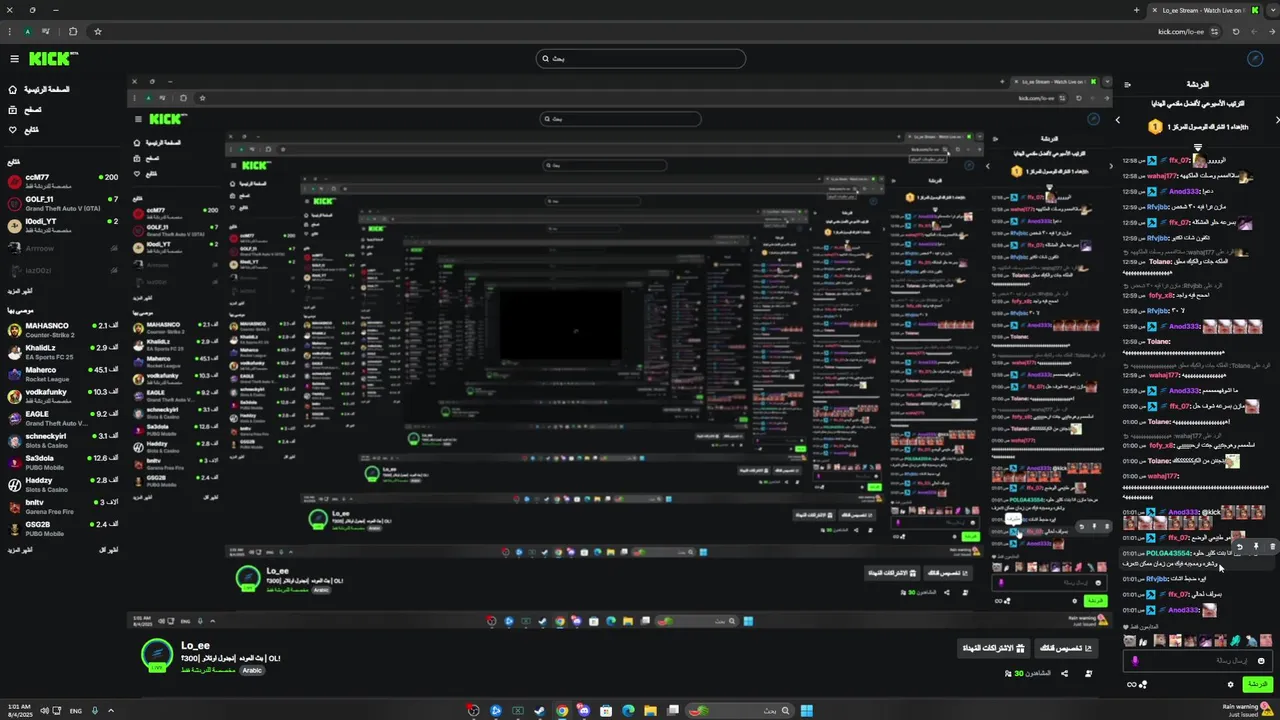Screen dimensions: 1280x720
Task: Open recommended channel GSG2B
Action: point(62,528)
